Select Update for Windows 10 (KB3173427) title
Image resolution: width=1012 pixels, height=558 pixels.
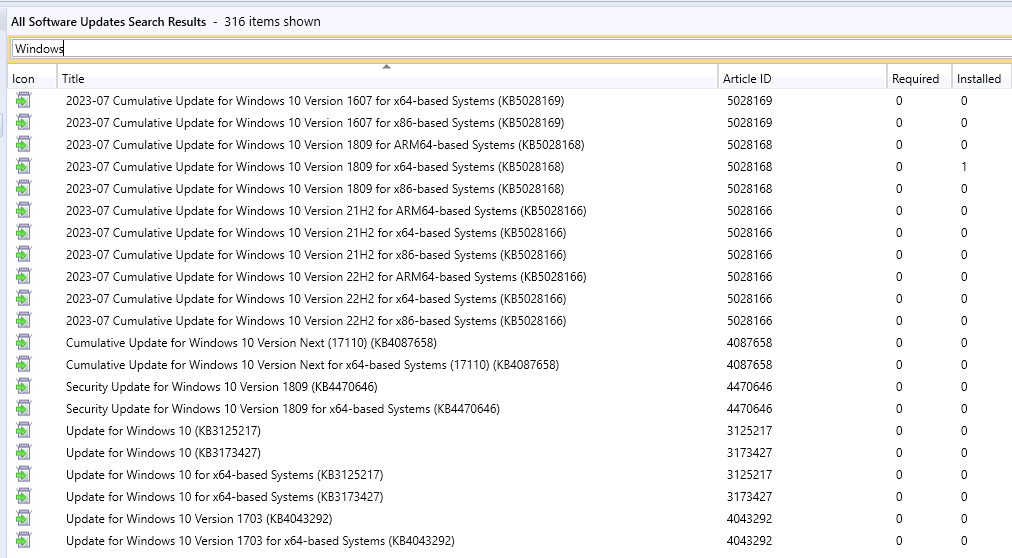[163, 452]
